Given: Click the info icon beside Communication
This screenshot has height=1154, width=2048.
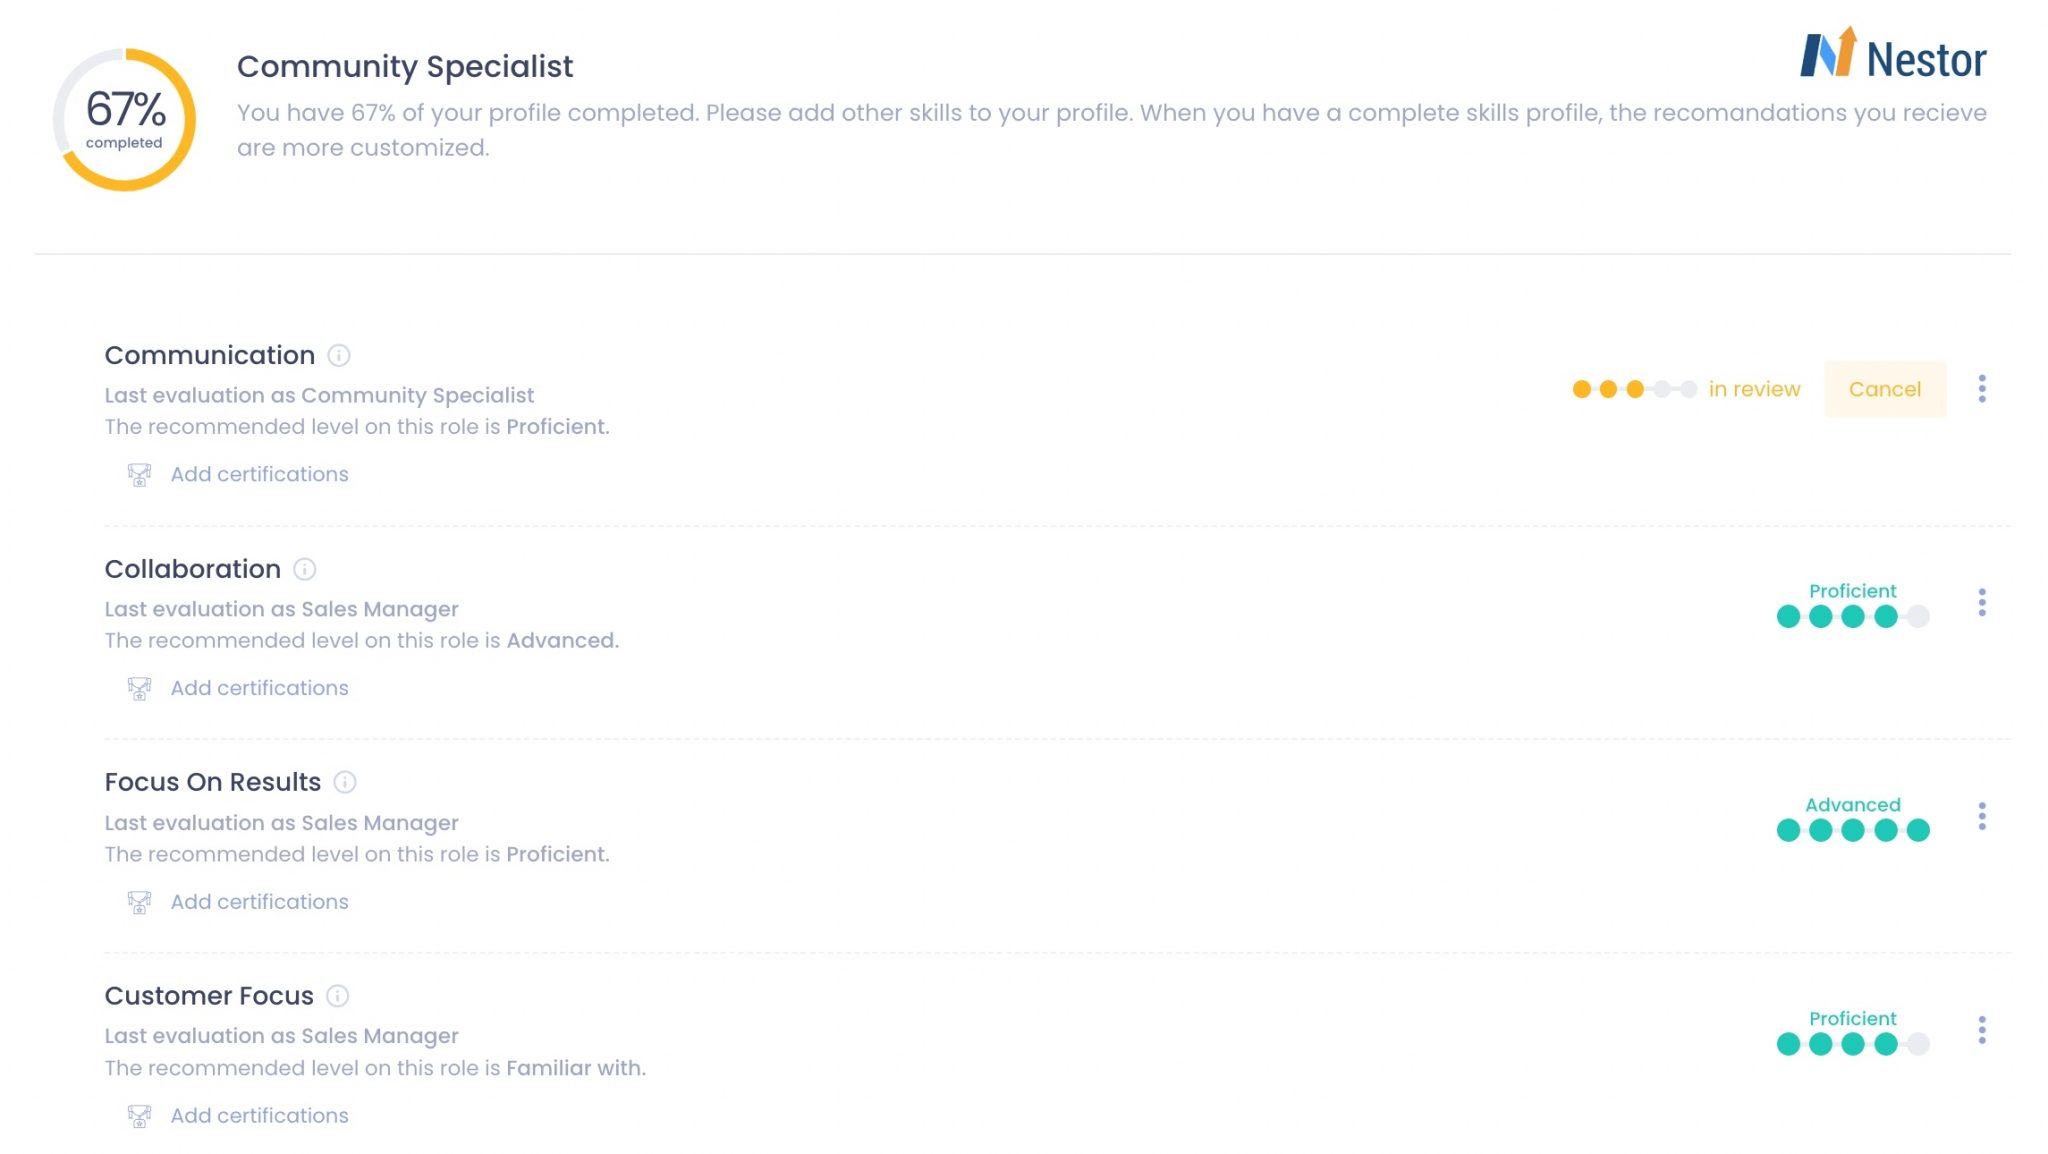Looking at the screenshot, I should 339,356.
